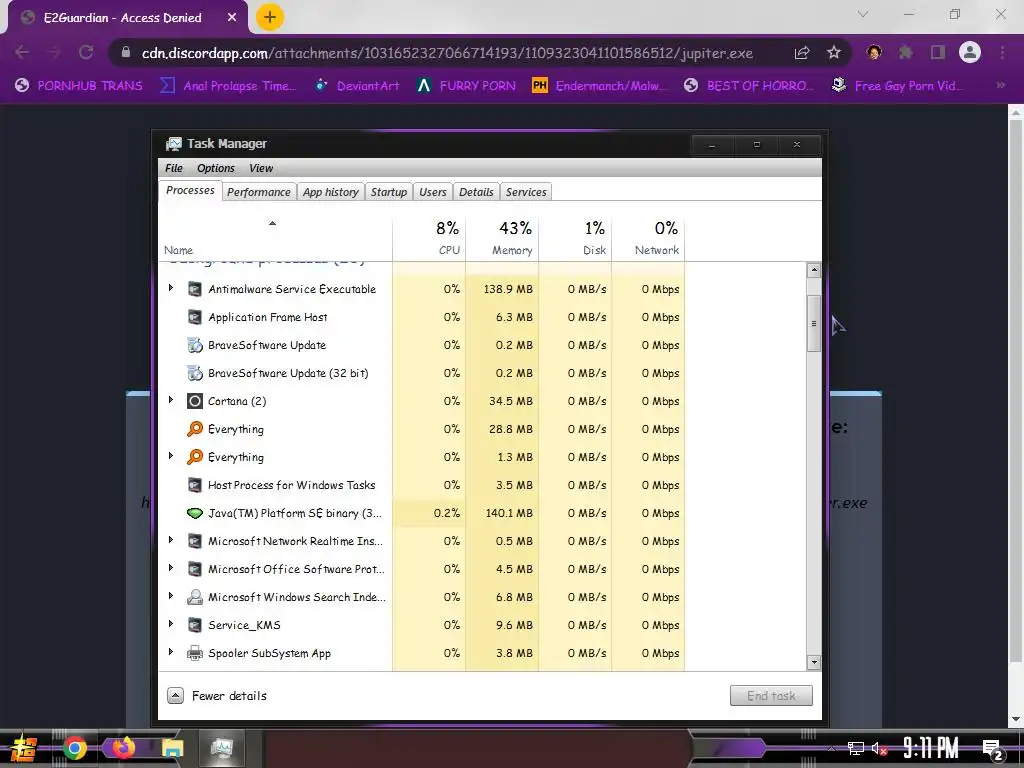Viewport: 1024px width, 768px height.
Task: Expand Antimalware Service Executable process
Action: (171, 287)
